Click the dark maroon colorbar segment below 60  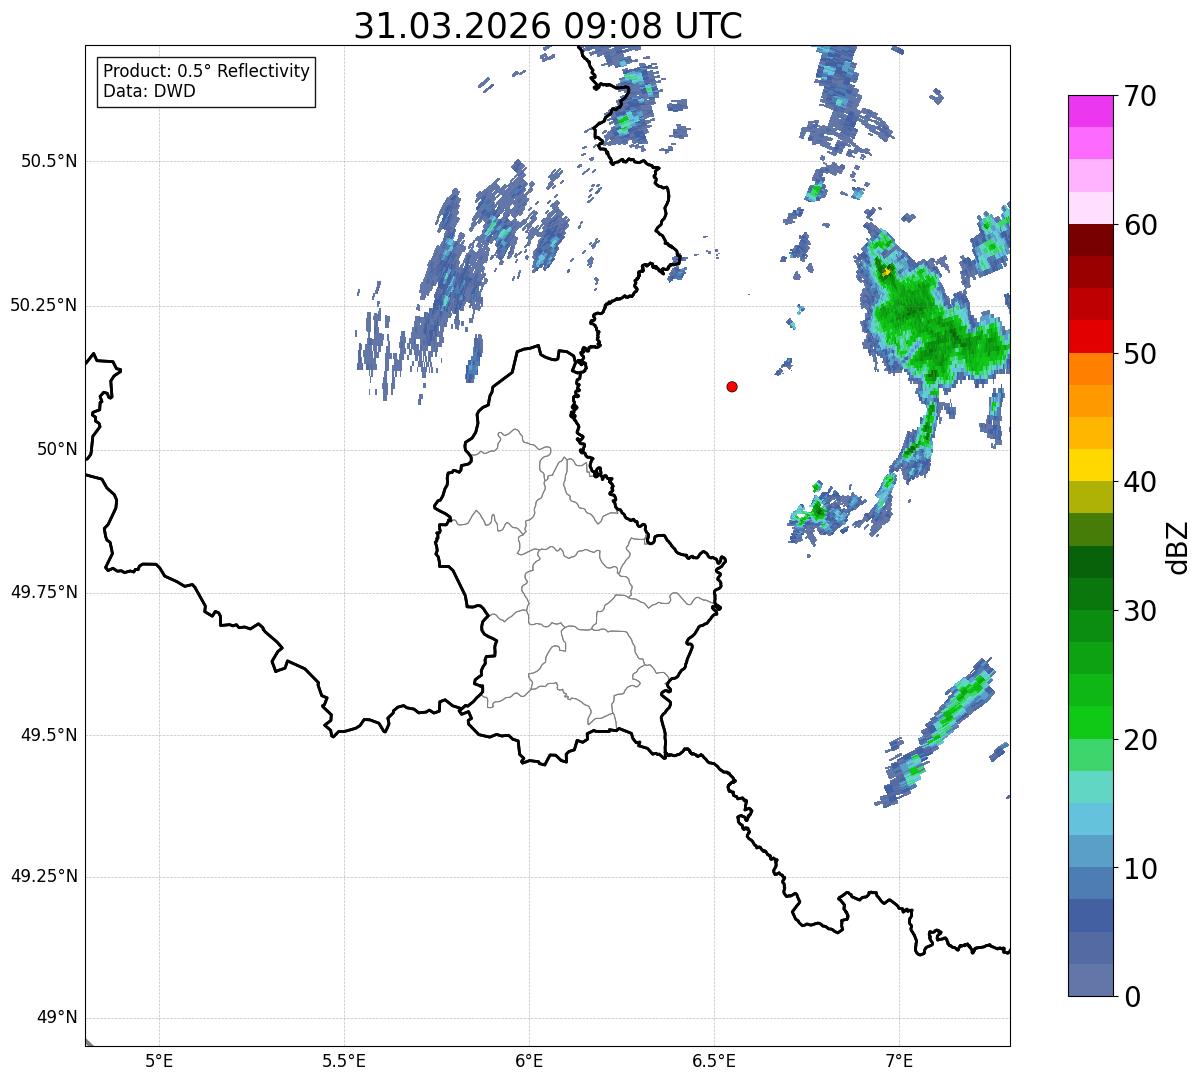tap(1090, 240)
